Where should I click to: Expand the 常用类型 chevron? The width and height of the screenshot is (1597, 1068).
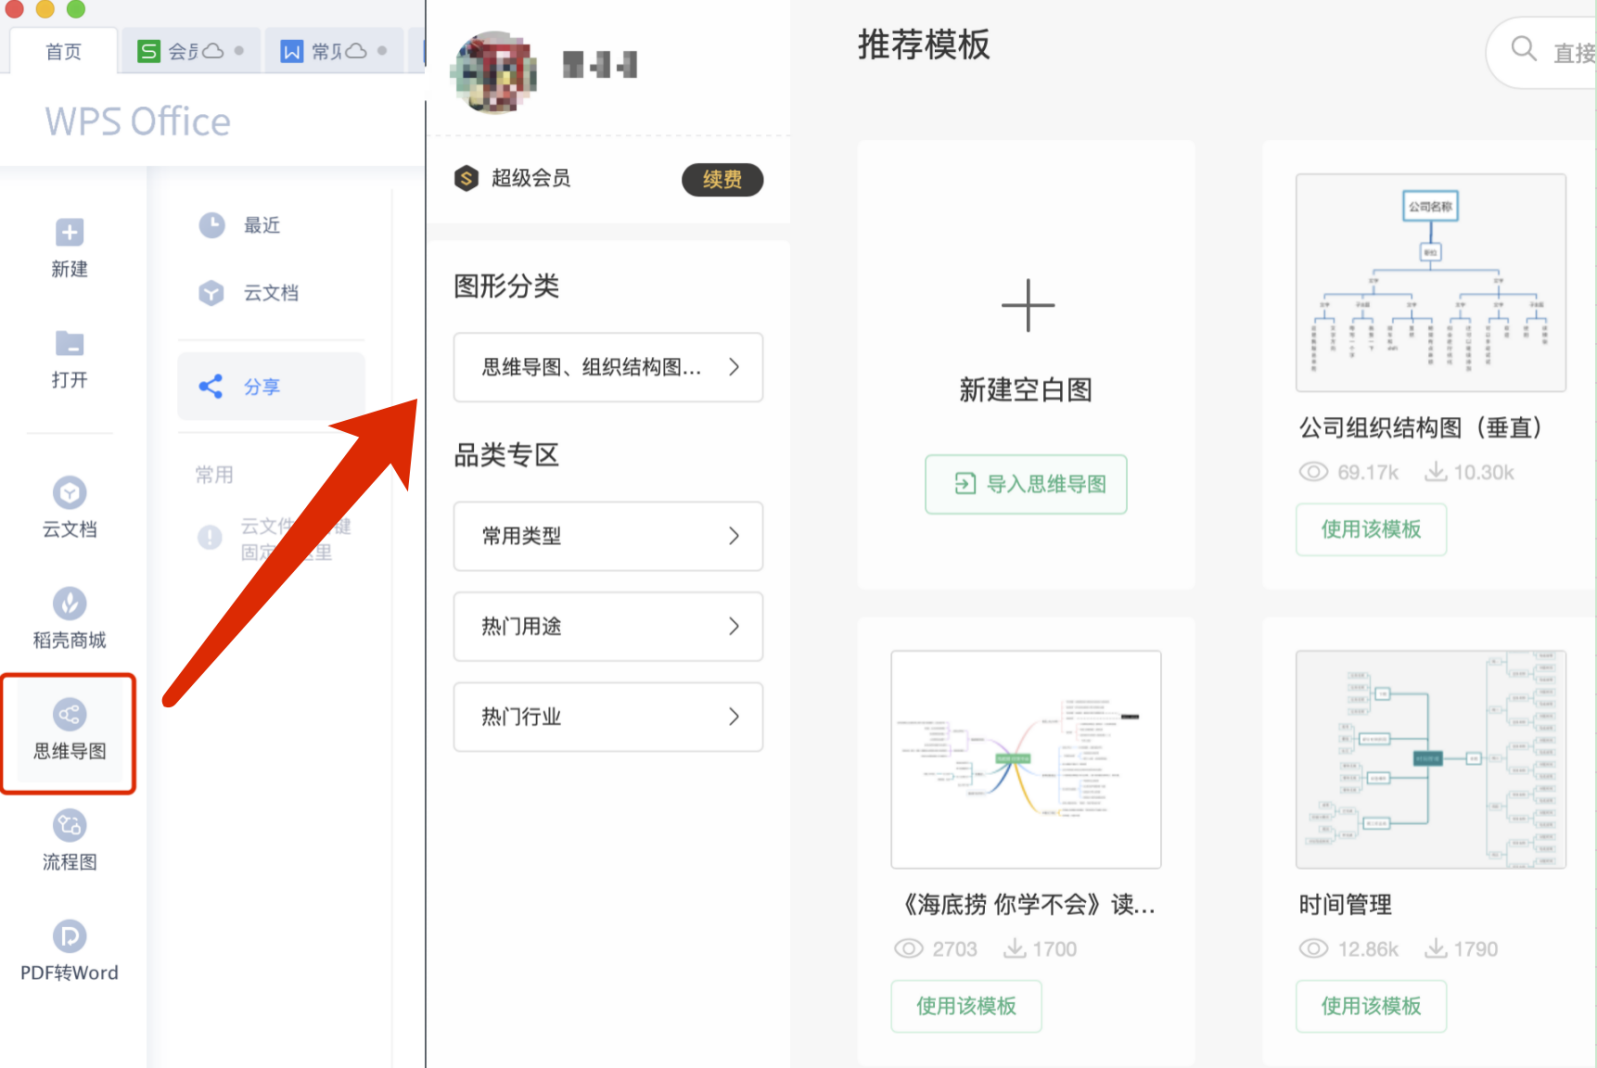click(734, 536)
